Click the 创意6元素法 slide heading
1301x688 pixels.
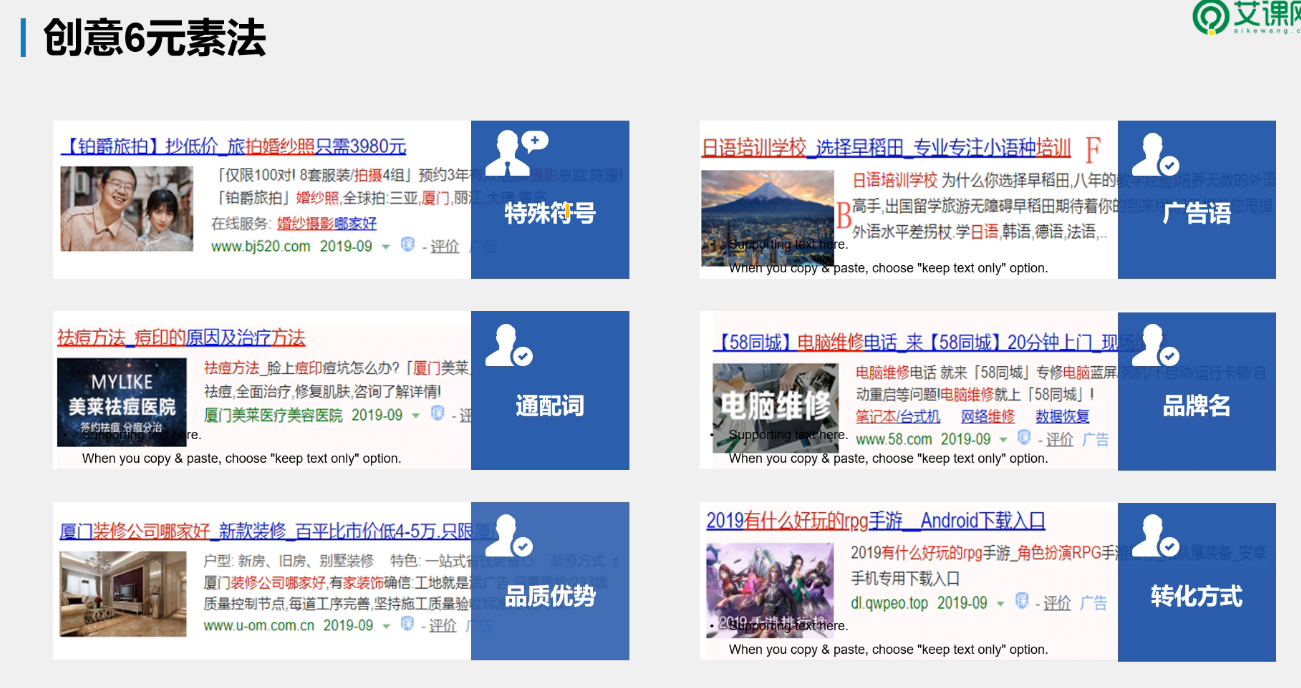tap(155, 38)
